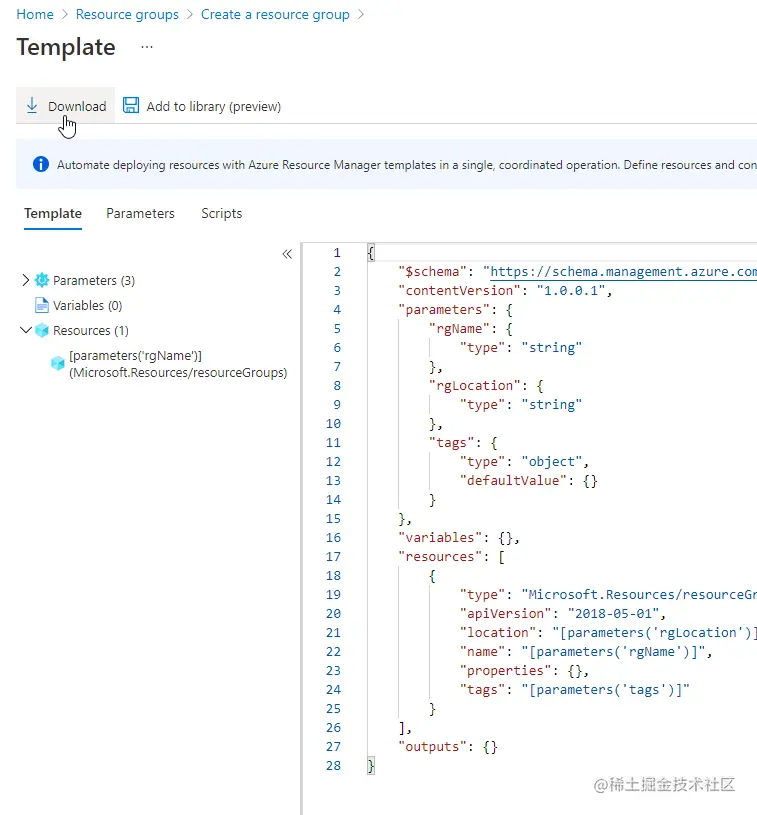
Task: Open Add to library (preview) via its save icon
Action: (131, 105)
